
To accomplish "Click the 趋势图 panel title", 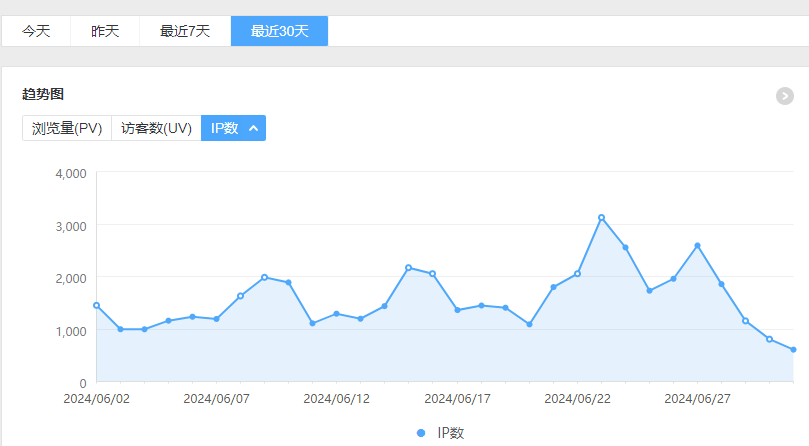I will coord(43,95).
